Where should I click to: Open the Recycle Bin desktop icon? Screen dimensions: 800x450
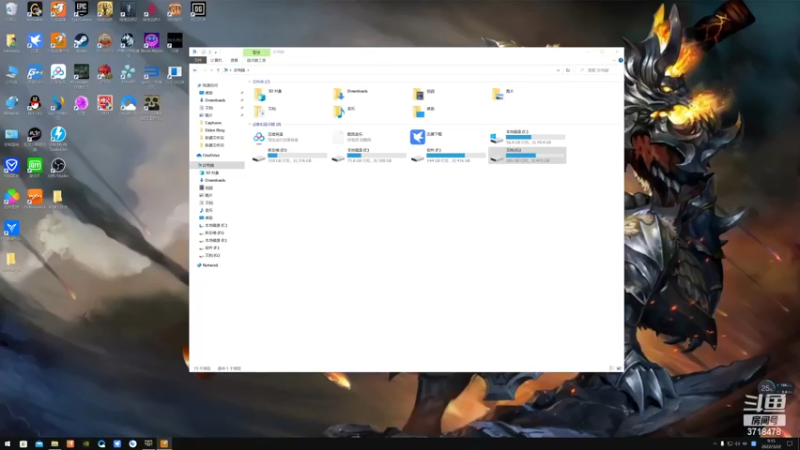[x=11, y=11]
